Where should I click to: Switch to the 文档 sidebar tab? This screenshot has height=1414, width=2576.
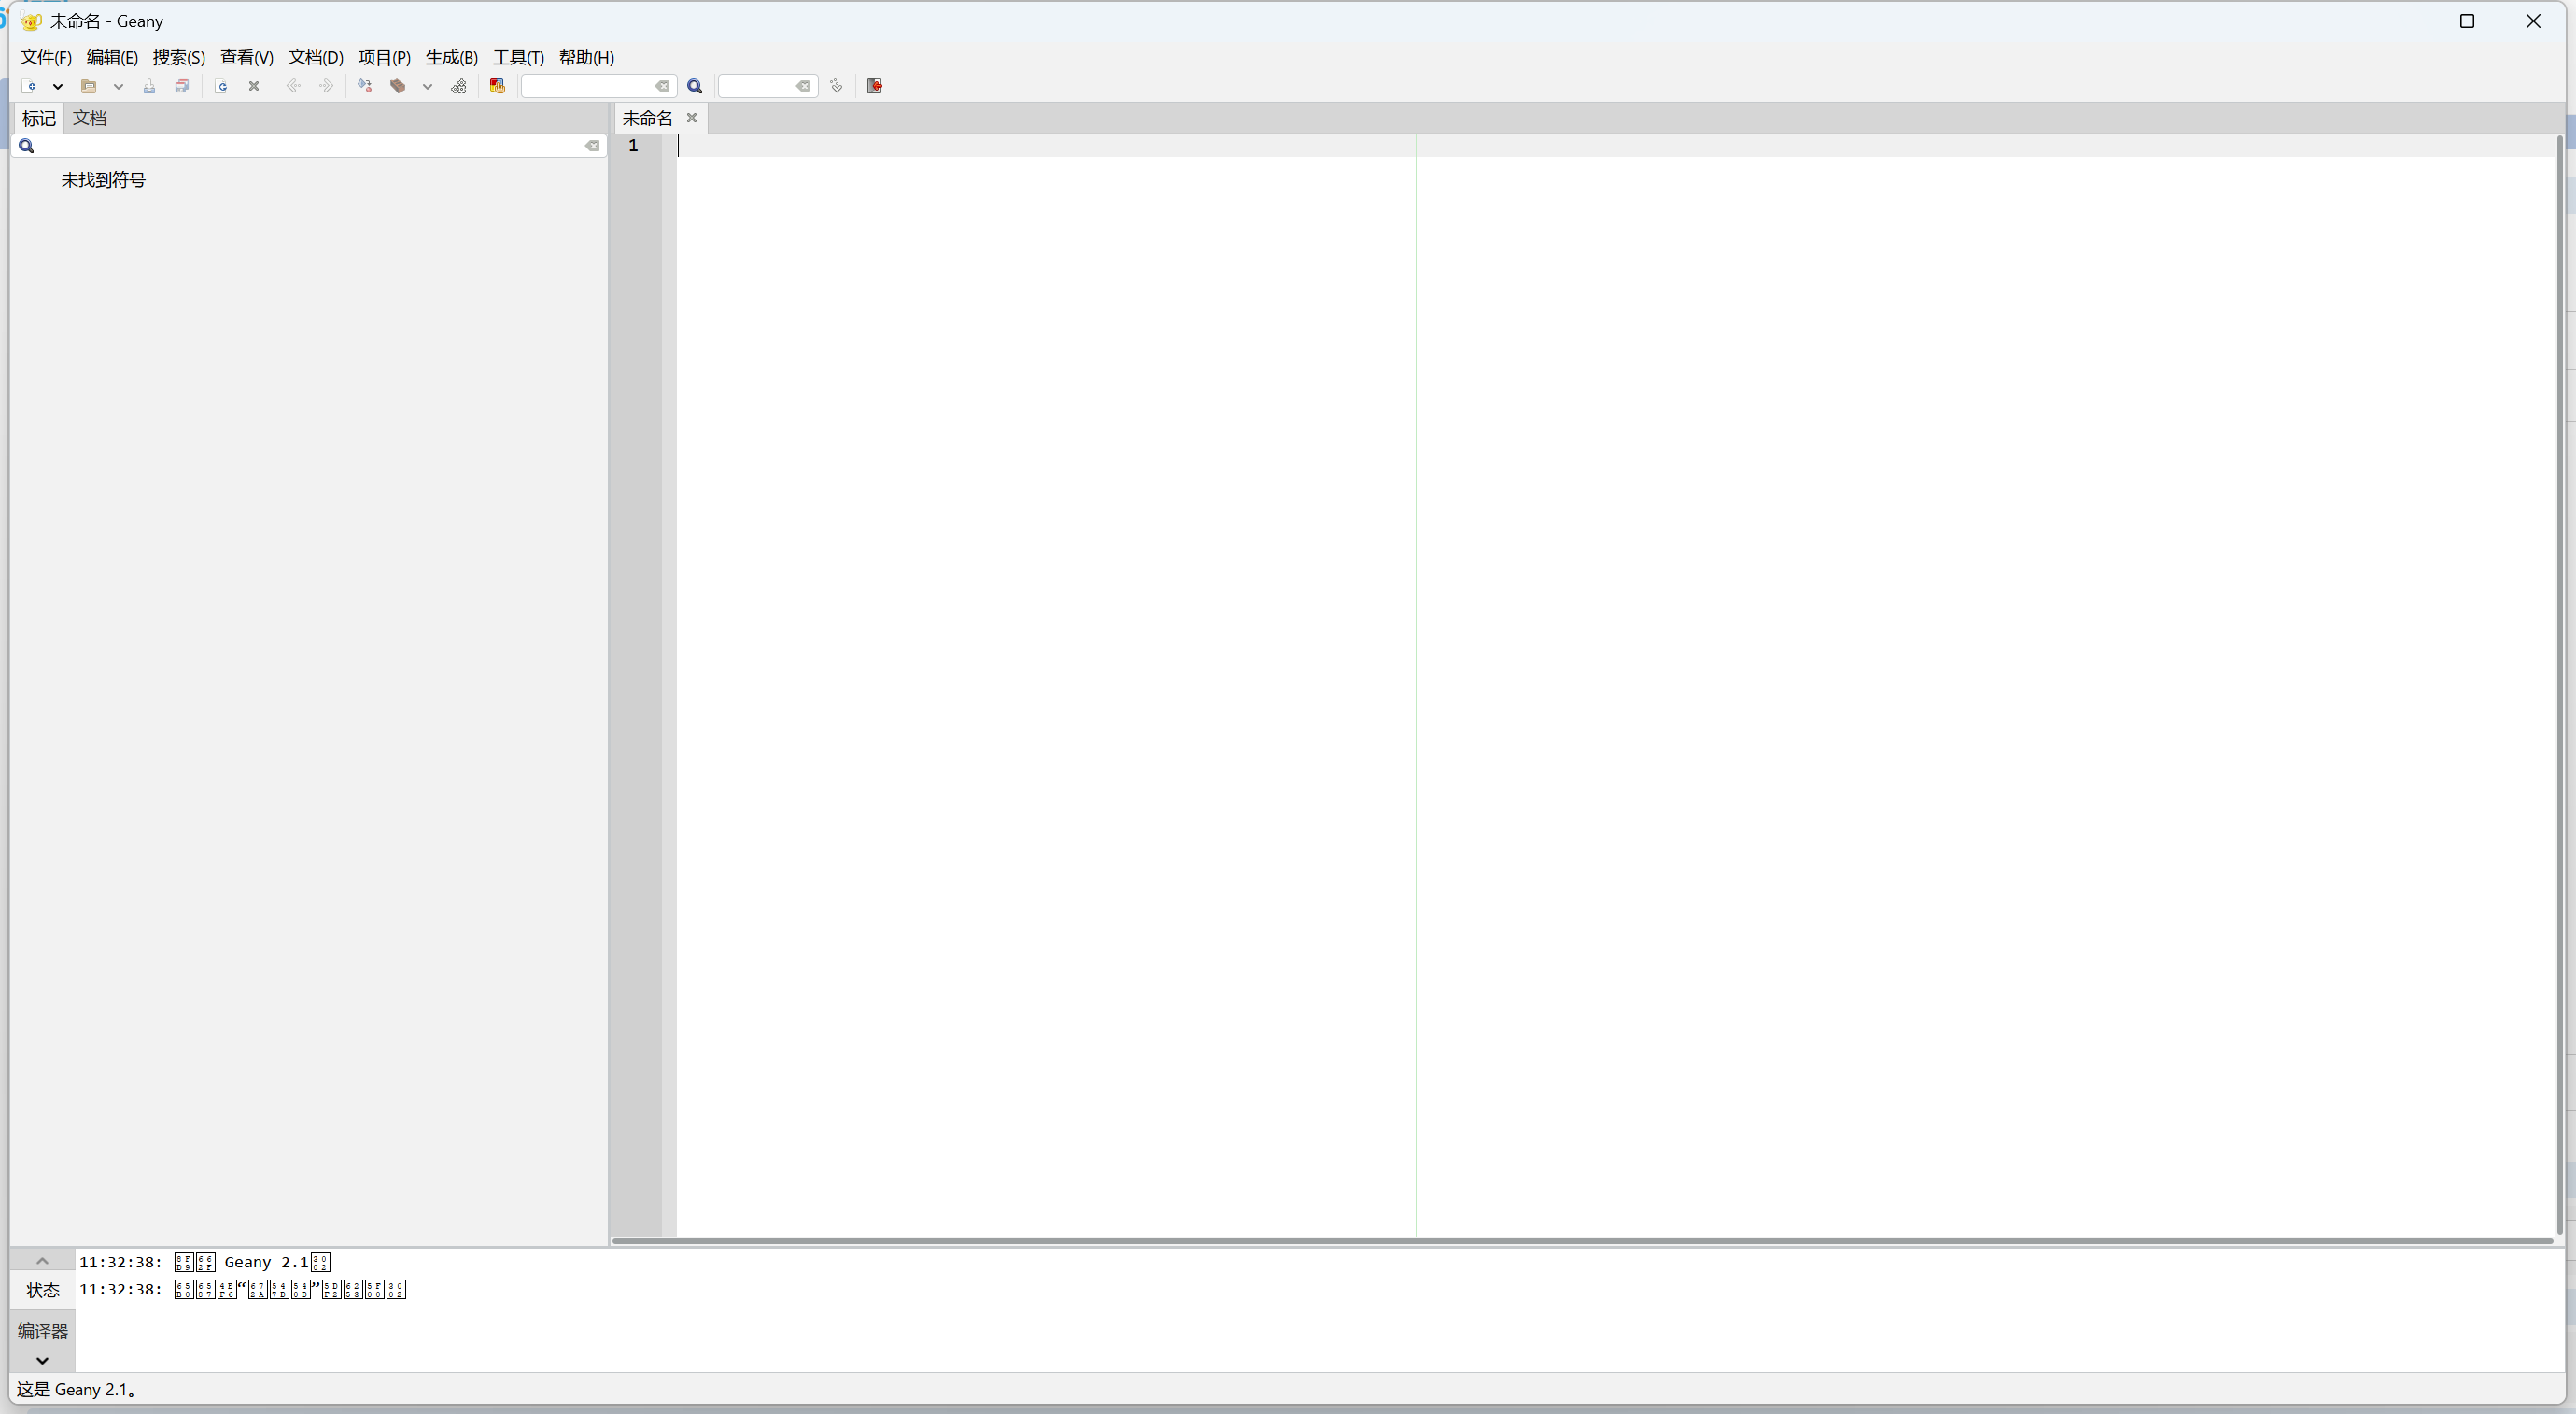pos(89,118)
